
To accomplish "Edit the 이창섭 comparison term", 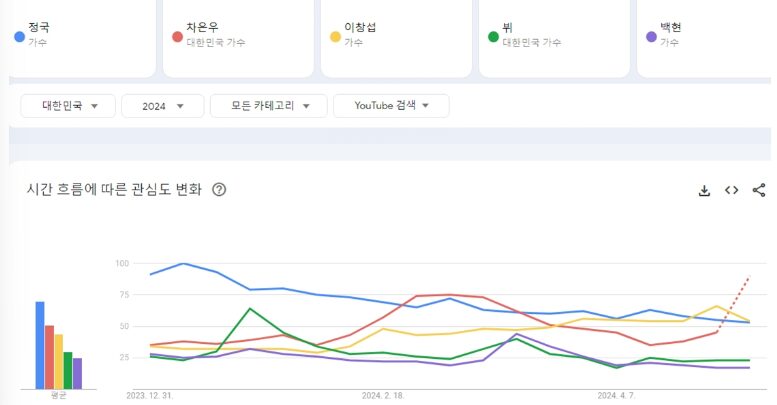I will pyautogui.click(x=400, y=35).
